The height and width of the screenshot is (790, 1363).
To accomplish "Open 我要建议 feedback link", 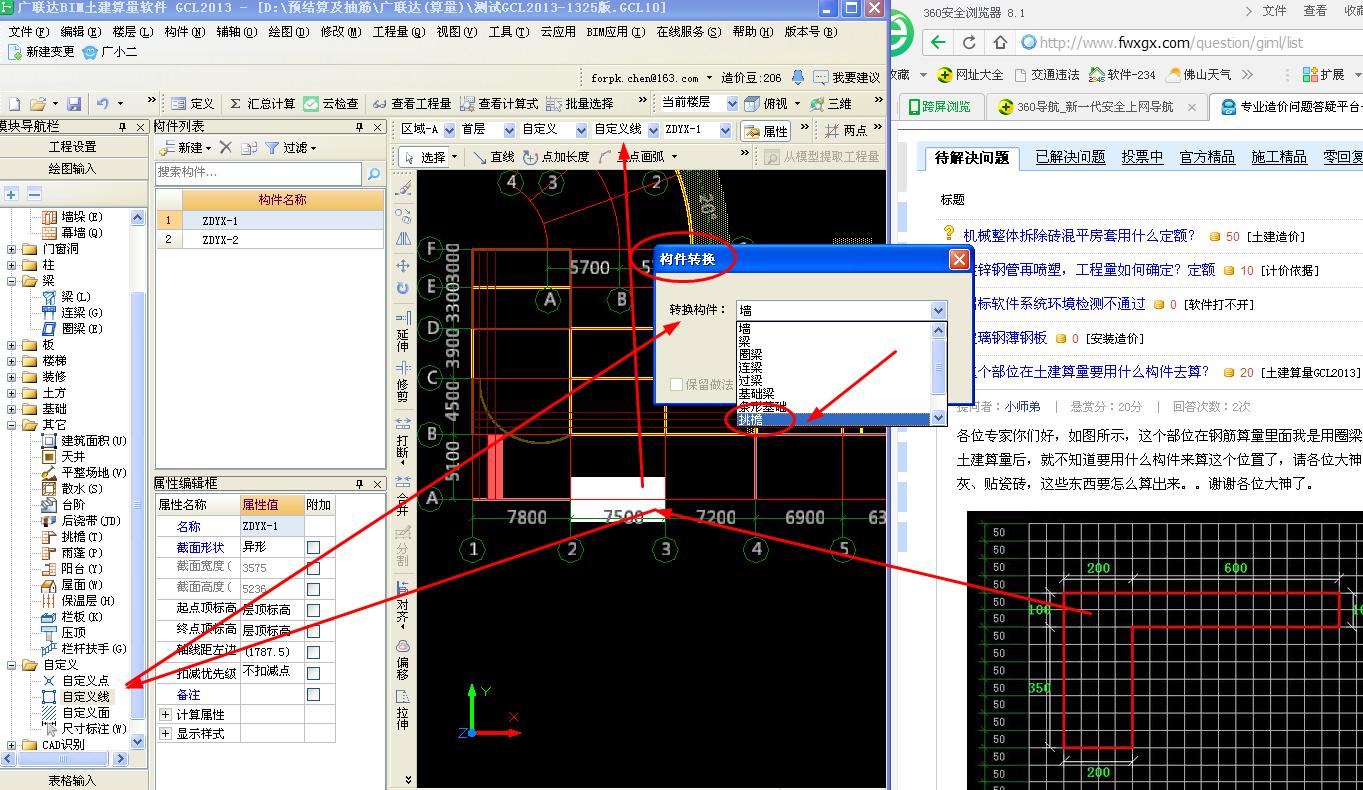I will click(x=846, y=77).
